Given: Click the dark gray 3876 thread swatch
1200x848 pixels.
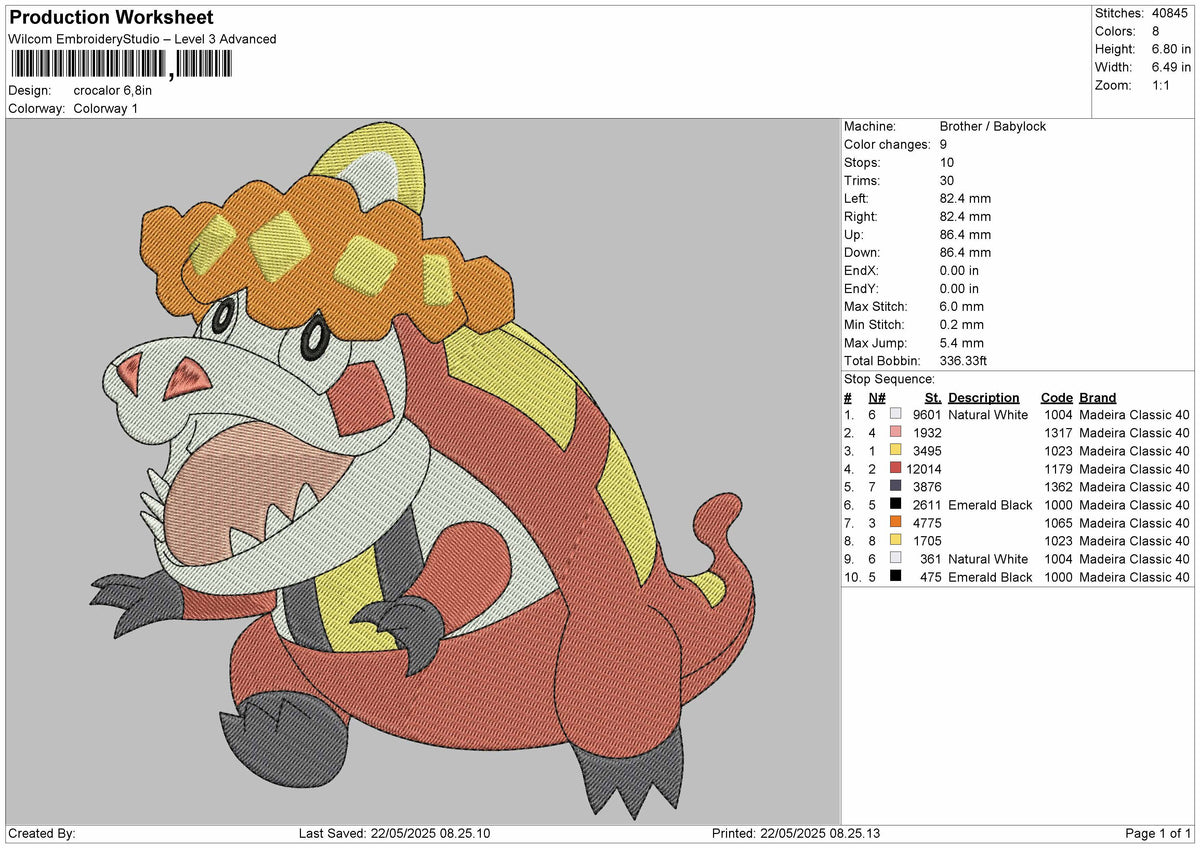Looking at the screenshot, I should pos(895,487).
